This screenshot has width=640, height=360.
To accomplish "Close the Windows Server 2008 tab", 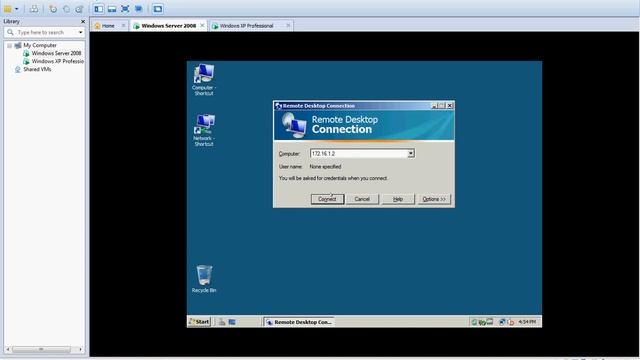I will (x=202, y=26).
